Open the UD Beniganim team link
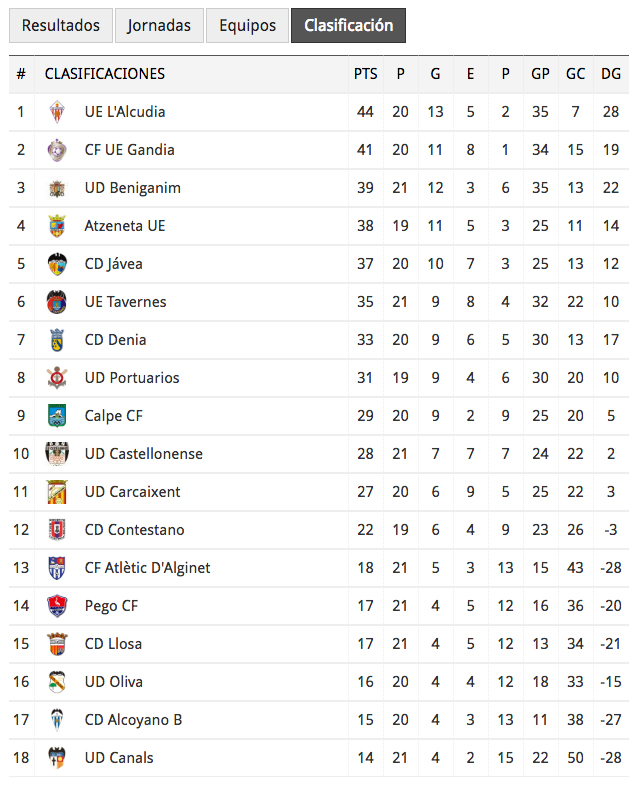Viewport: 641px width, 794px height. [133, 188]
